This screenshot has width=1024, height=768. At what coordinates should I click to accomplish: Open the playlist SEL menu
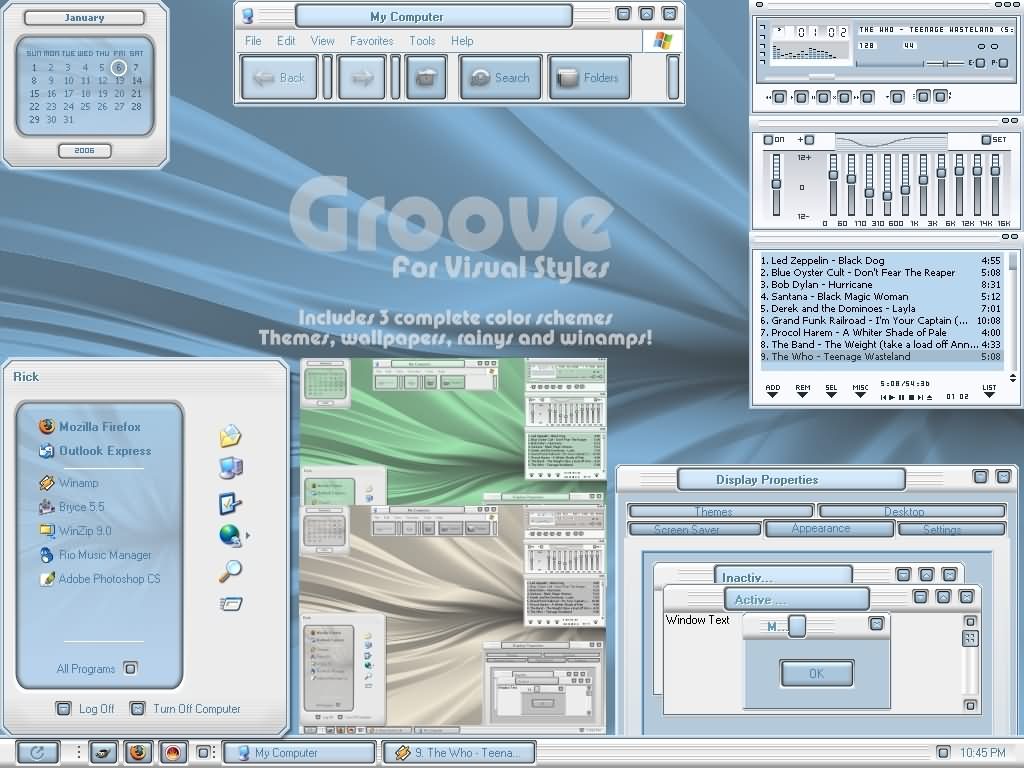coord(831,391)
